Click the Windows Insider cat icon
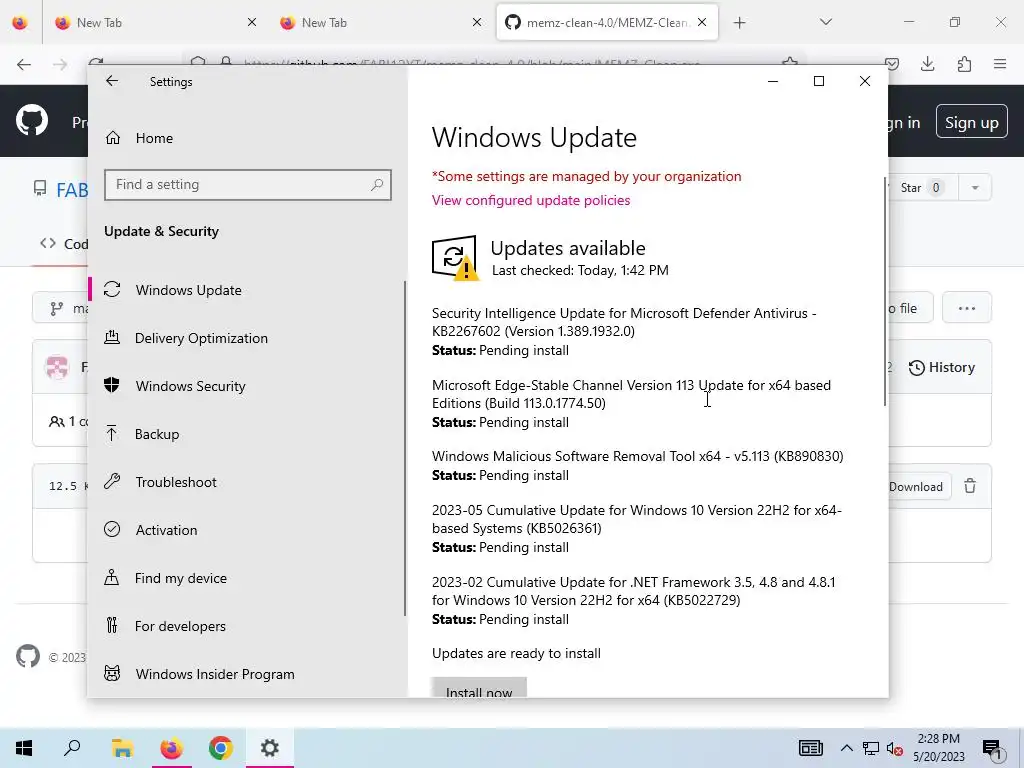The height and width of the screenshot is (768, 1024). (112, 673)
